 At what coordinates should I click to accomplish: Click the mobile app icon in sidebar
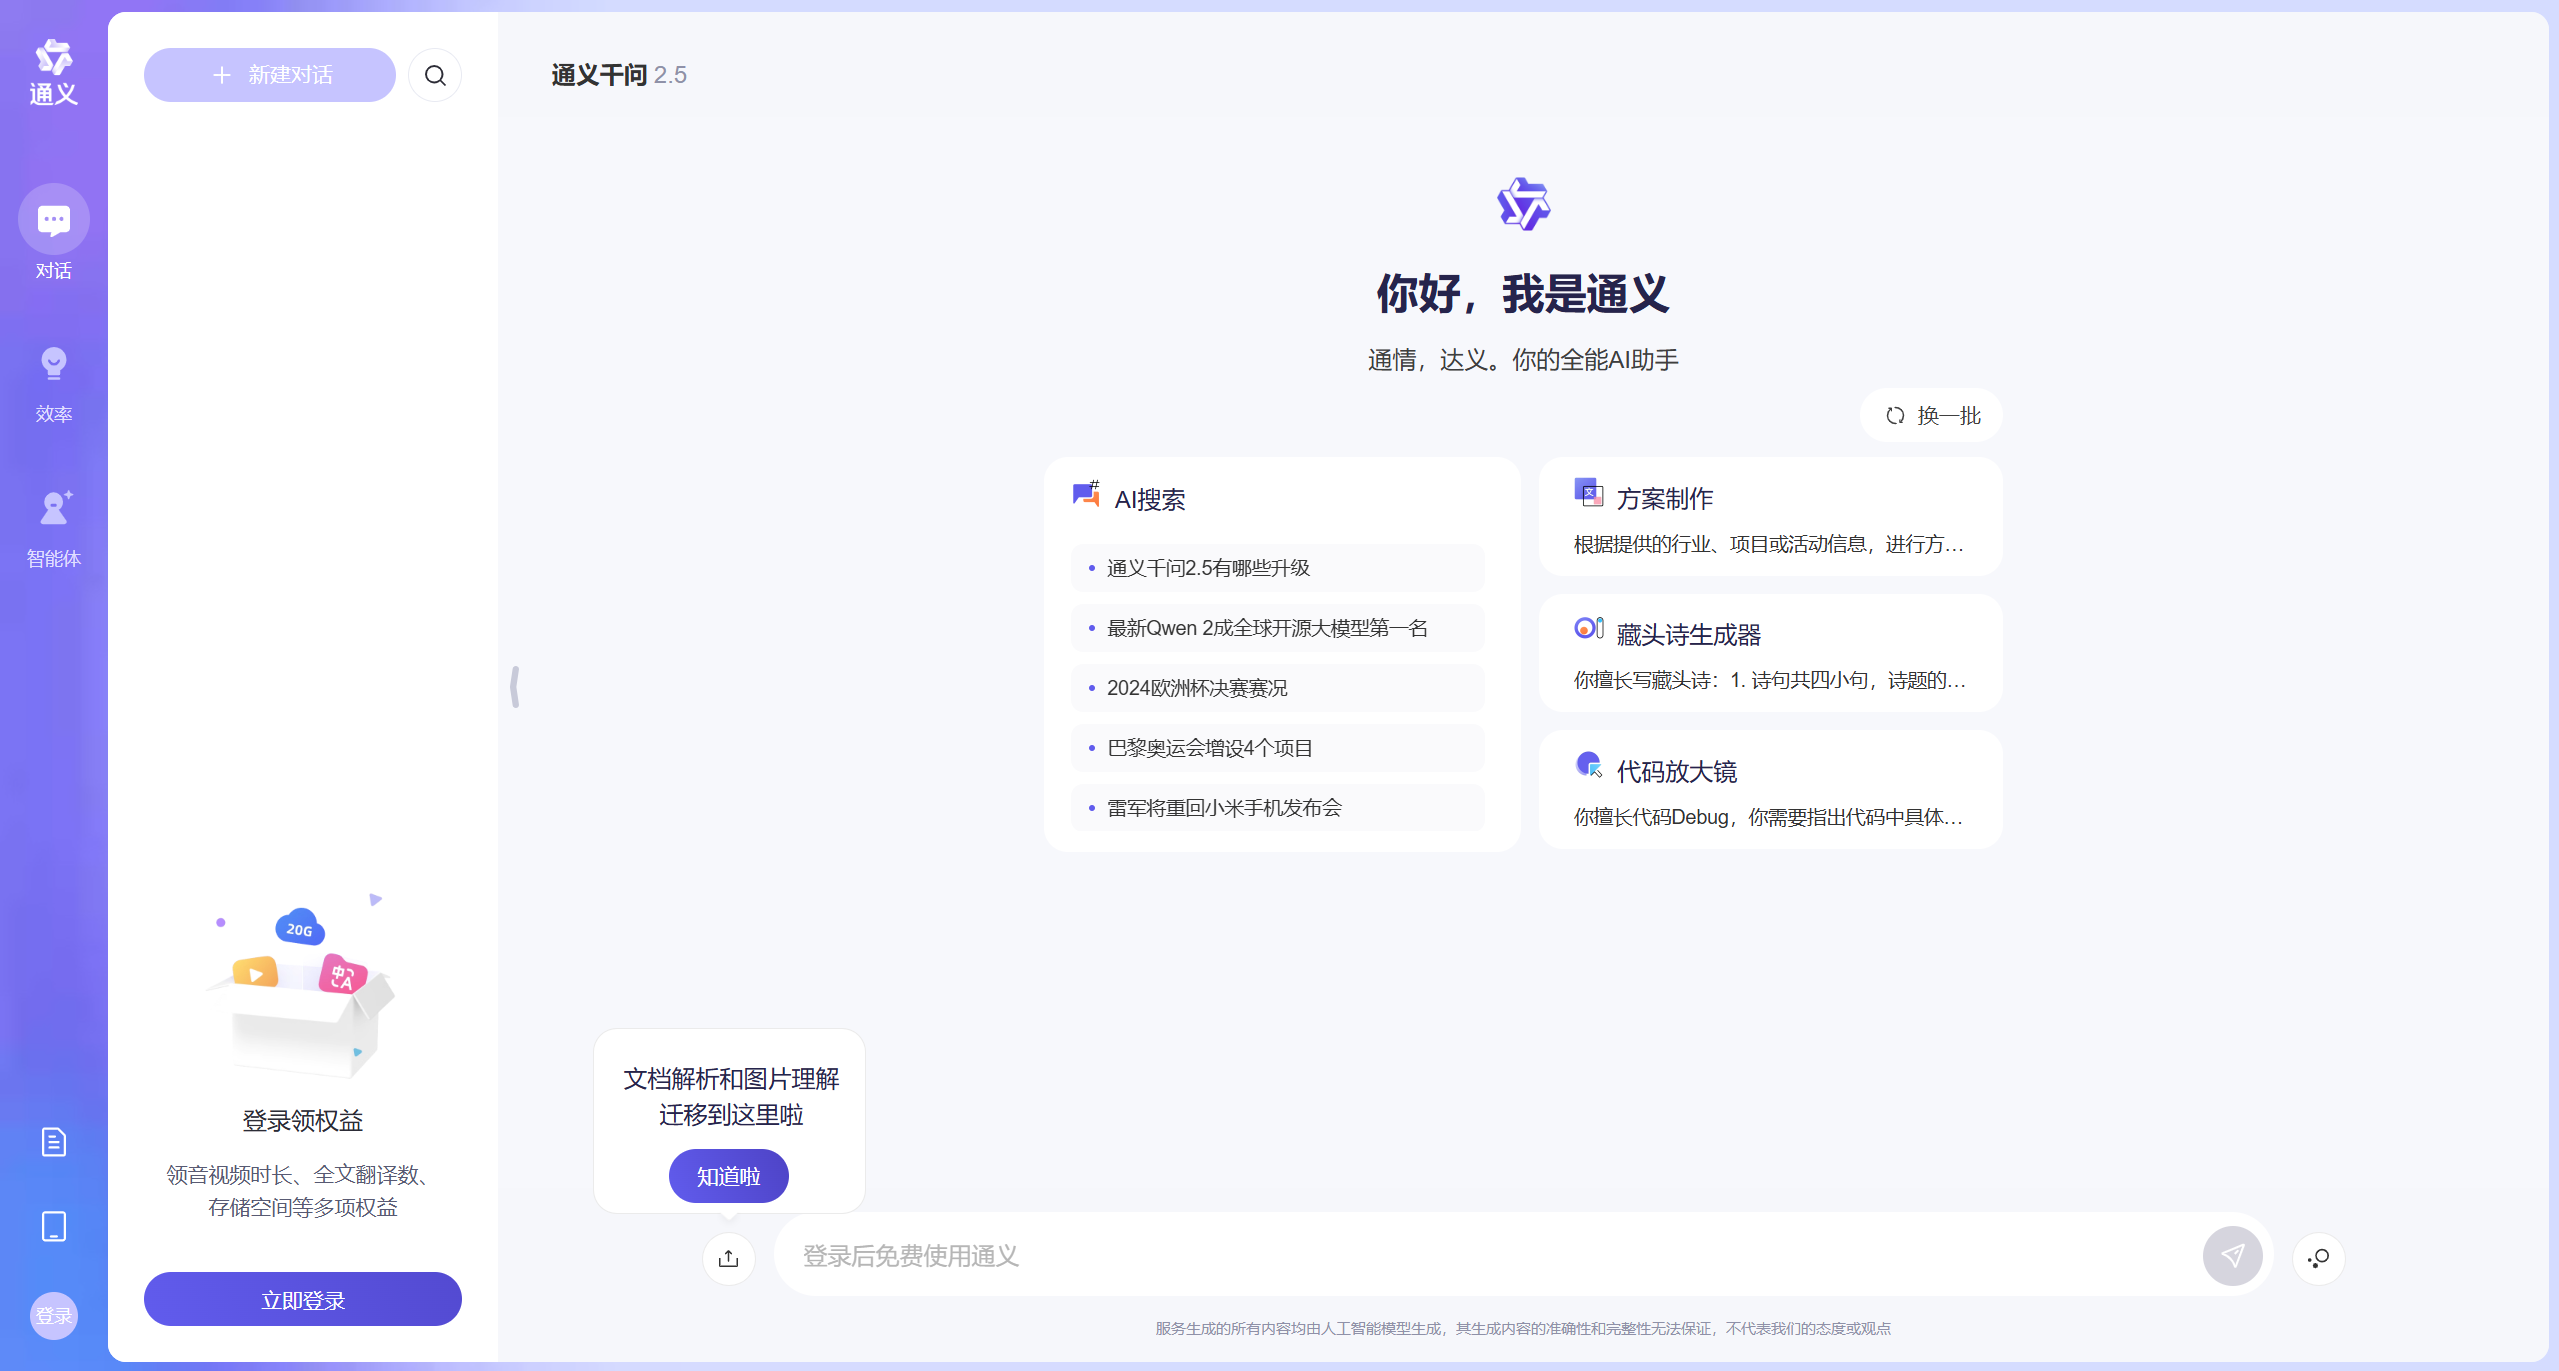pos(52,1226)
